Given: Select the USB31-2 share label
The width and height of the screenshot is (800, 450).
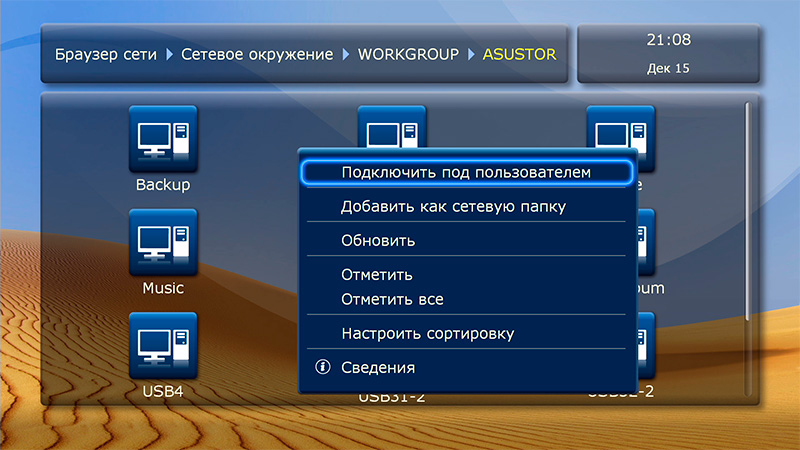Looking at the screenshot, I should [392, 398].
